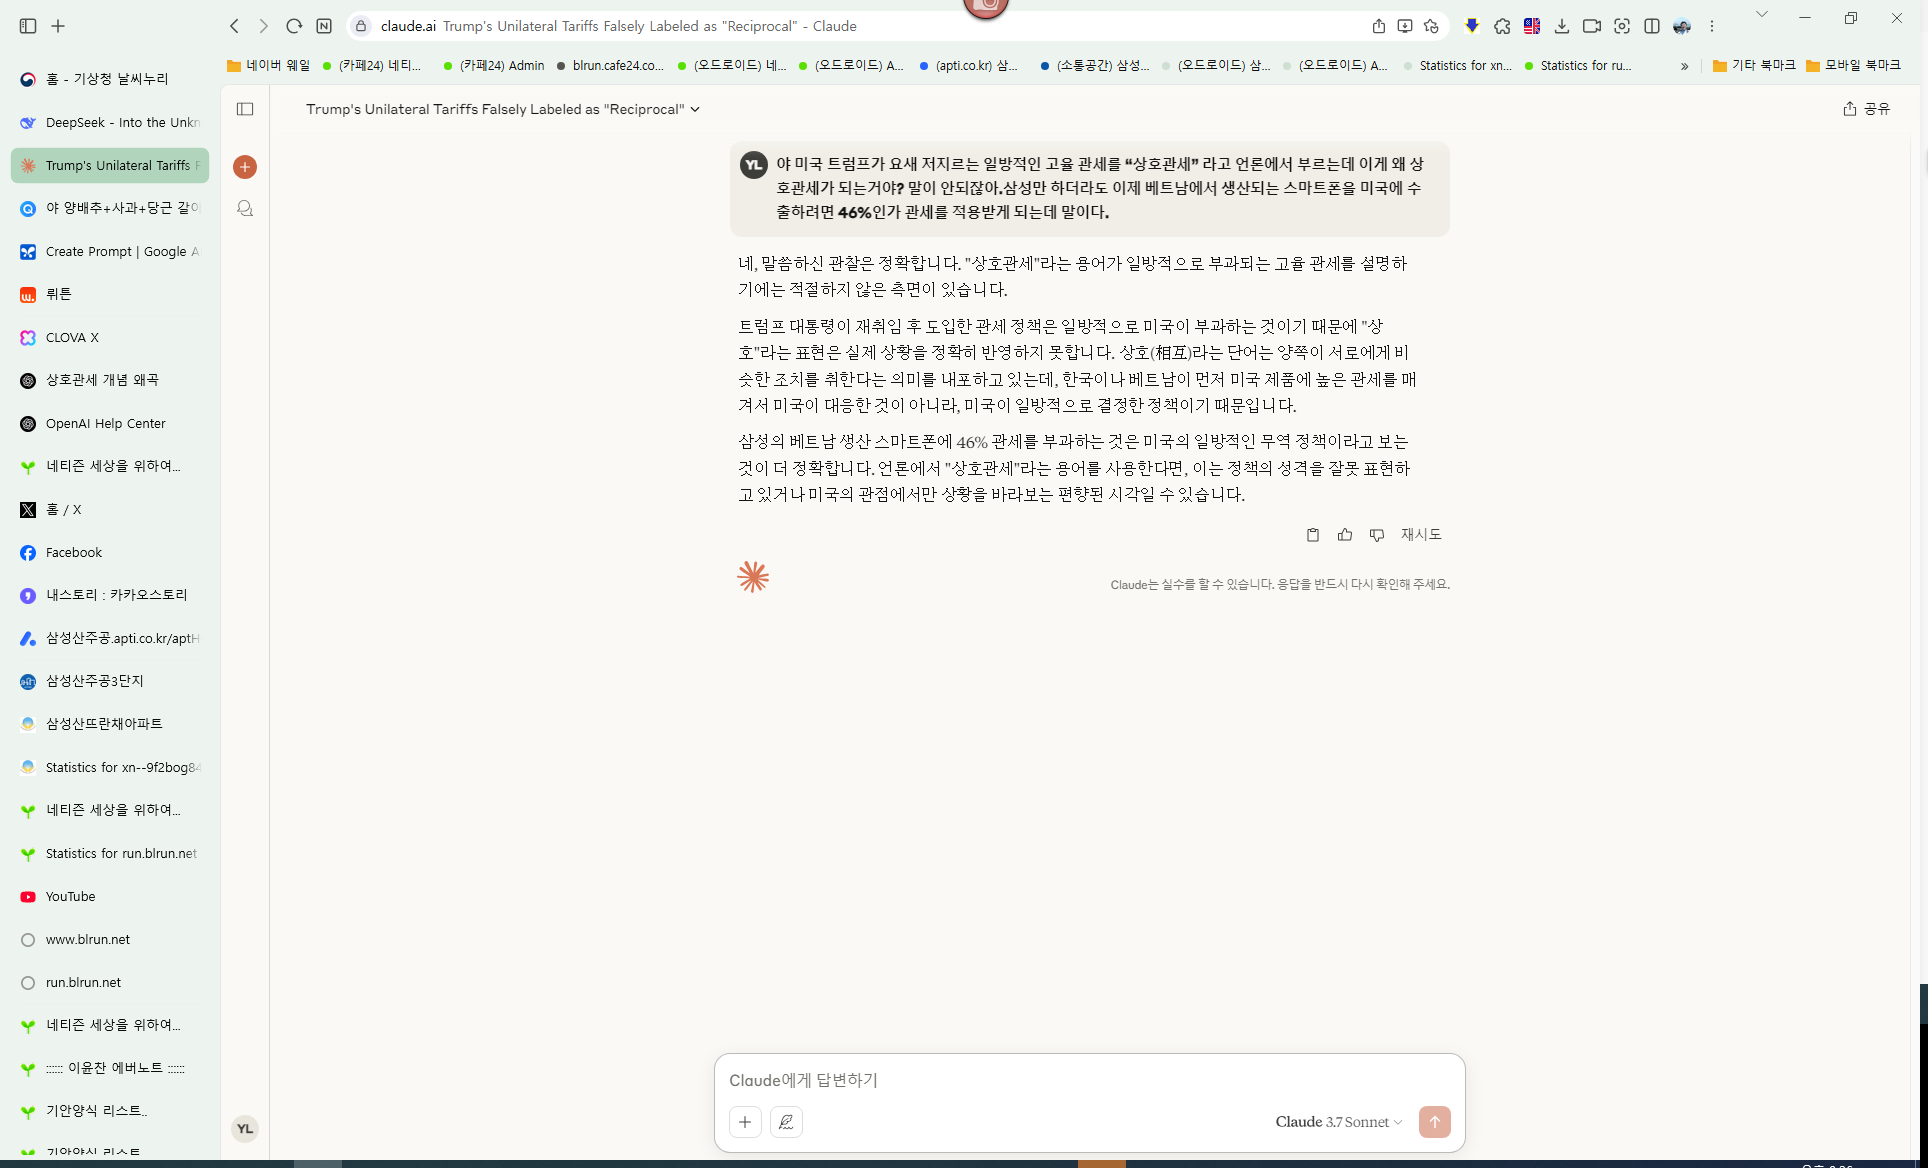The width and height of the screenshot is (1928, 1168).
Task: Focus the Claude에게 답변하기 input field
Action: click(1089, 1080)
